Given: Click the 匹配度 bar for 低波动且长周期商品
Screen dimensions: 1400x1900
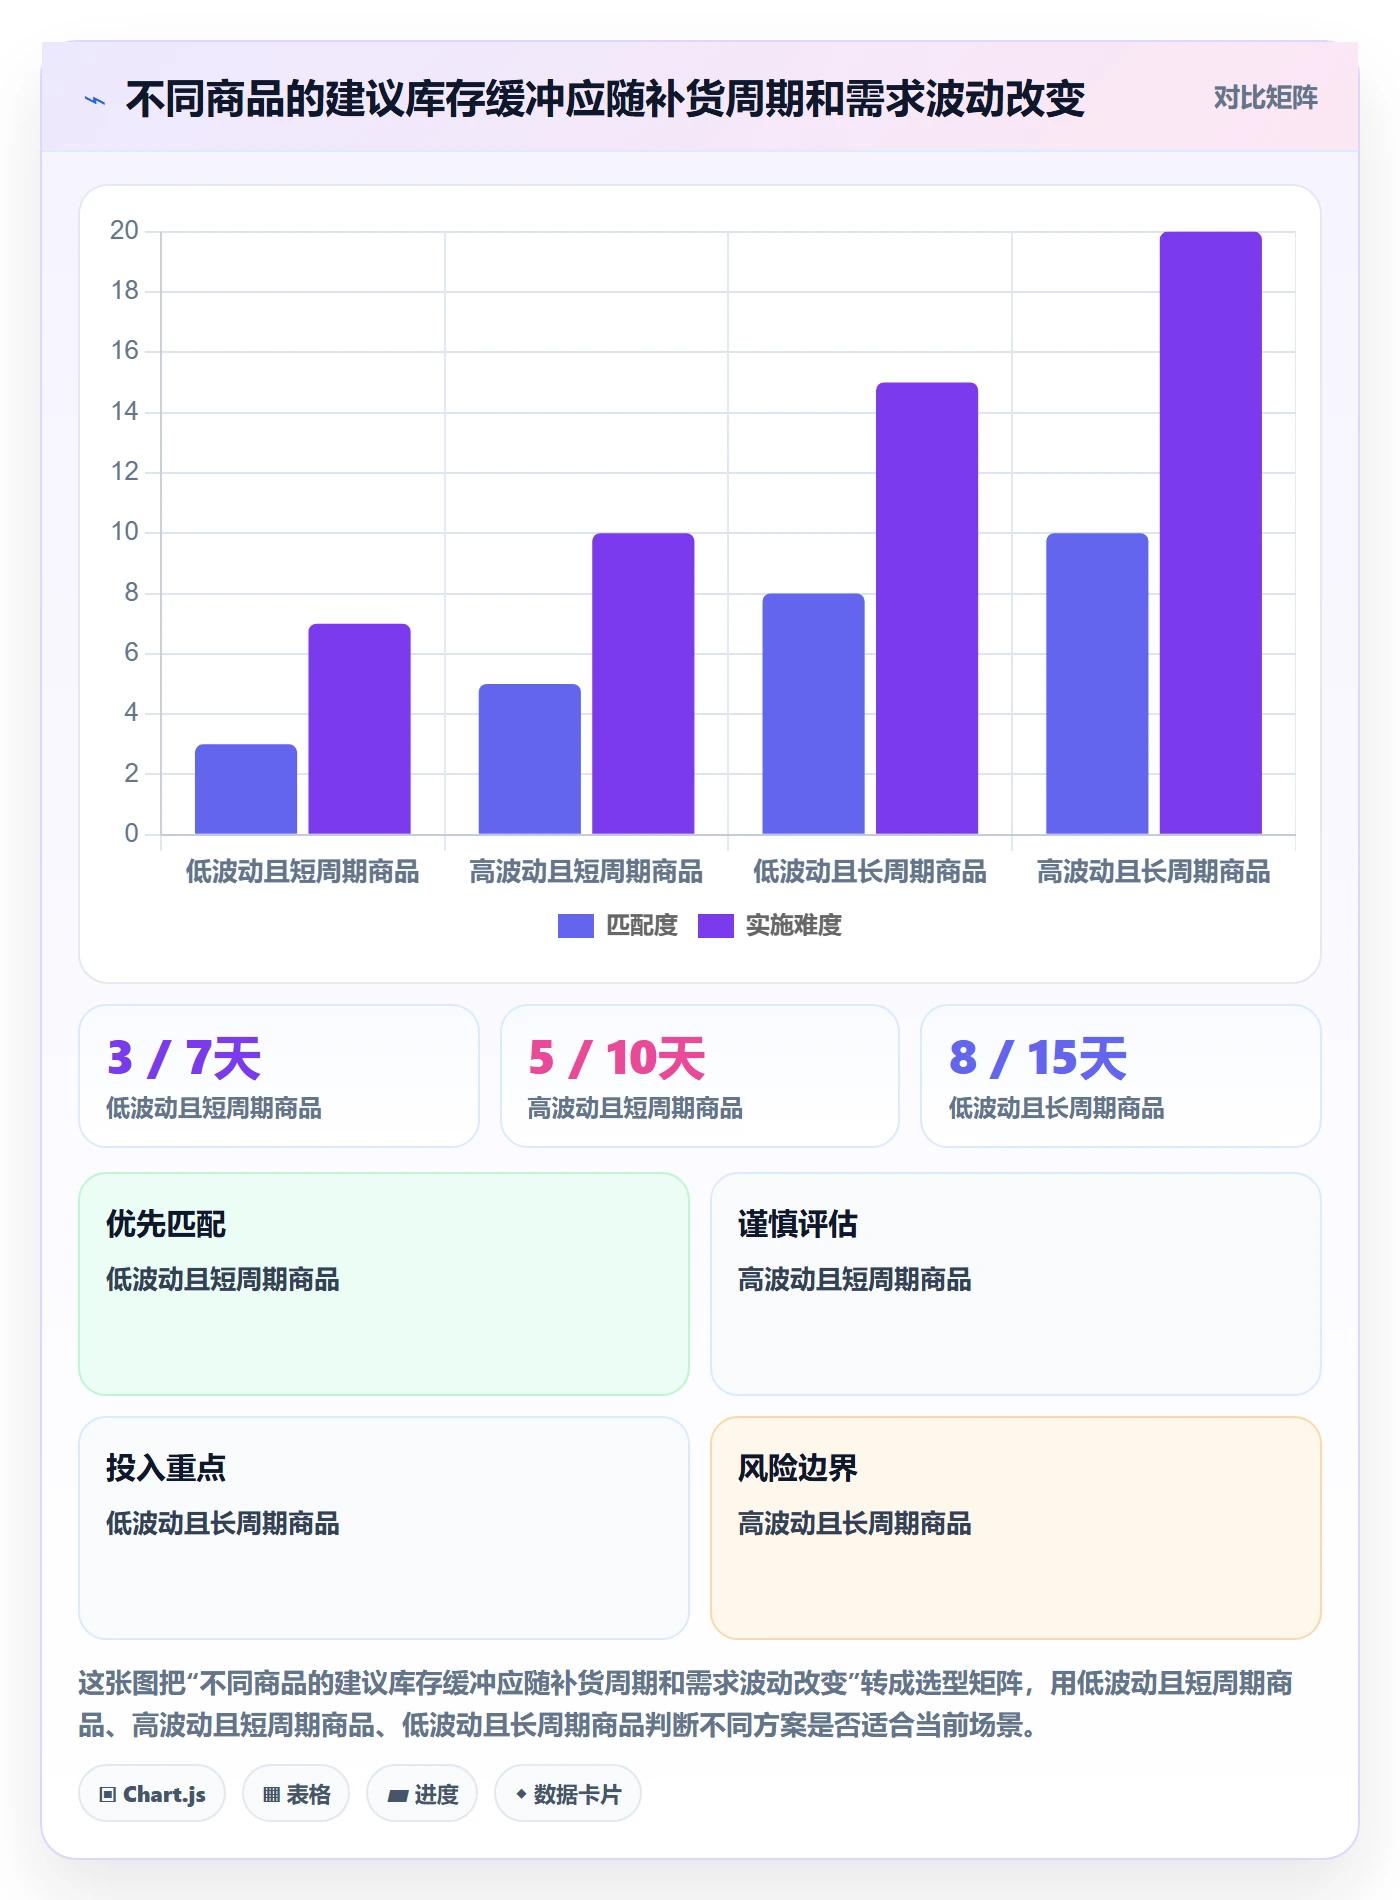Looking at the screenshot, I should (x=813, y=714).
